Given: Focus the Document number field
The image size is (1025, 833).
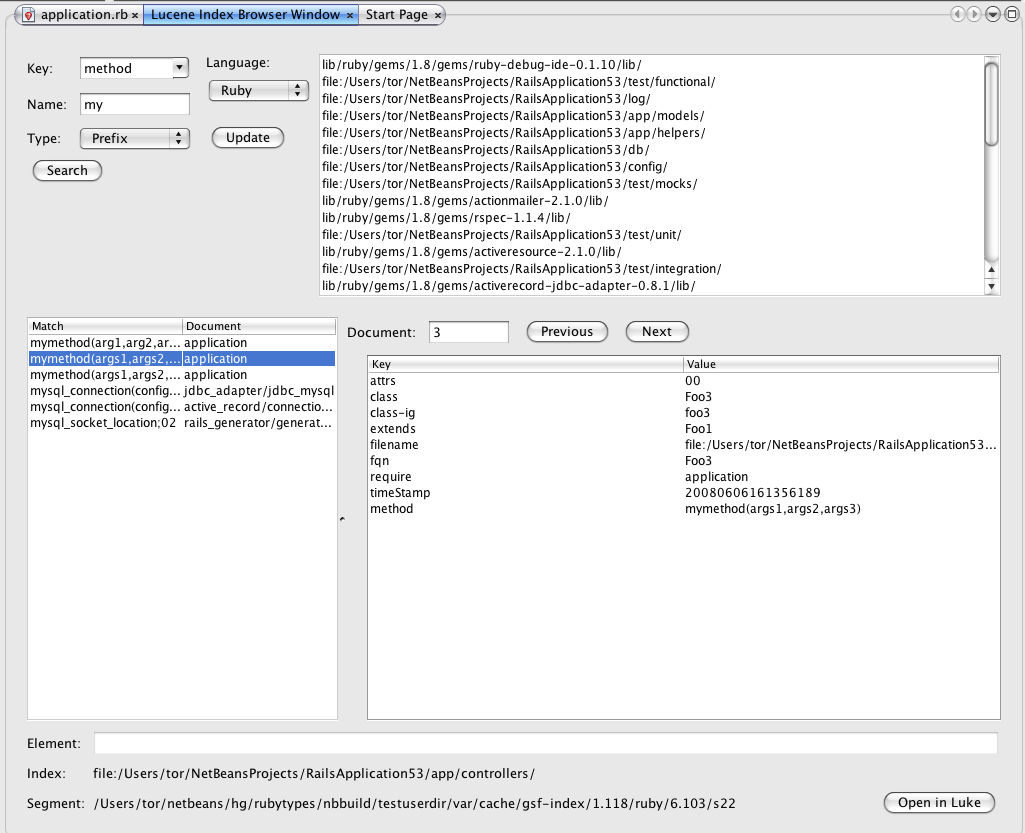Looking at the screenshot, I should (469, 332).
